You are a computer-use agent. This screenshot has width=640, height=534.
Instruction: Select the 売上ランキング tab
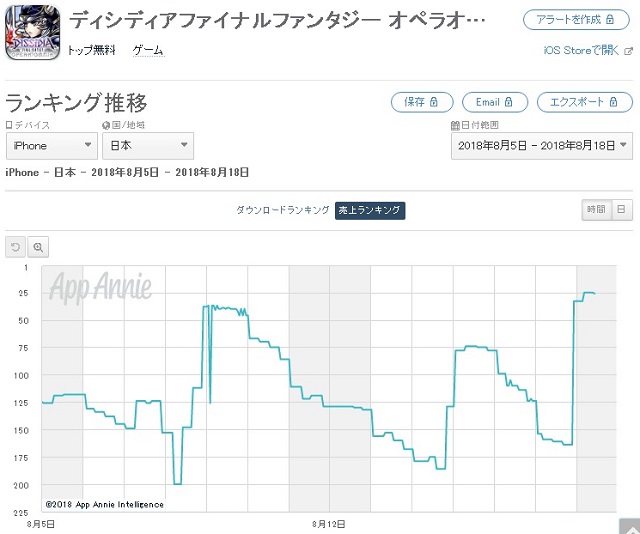pos(370,210)
